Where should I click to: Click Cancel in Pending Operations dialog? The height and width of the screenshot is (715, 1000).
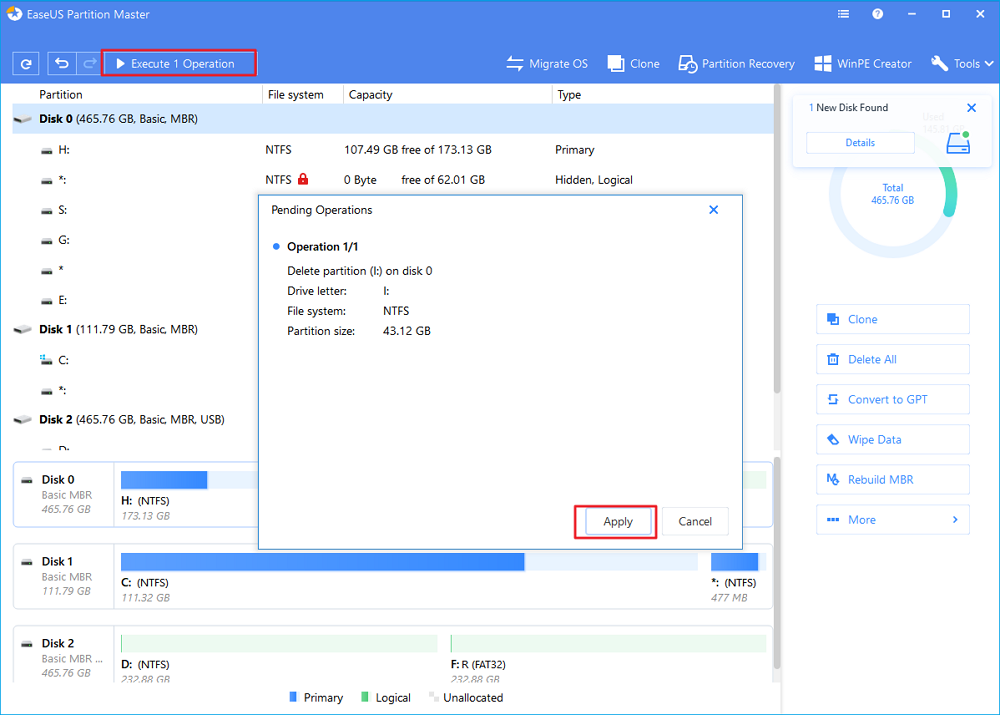point(695,522)
